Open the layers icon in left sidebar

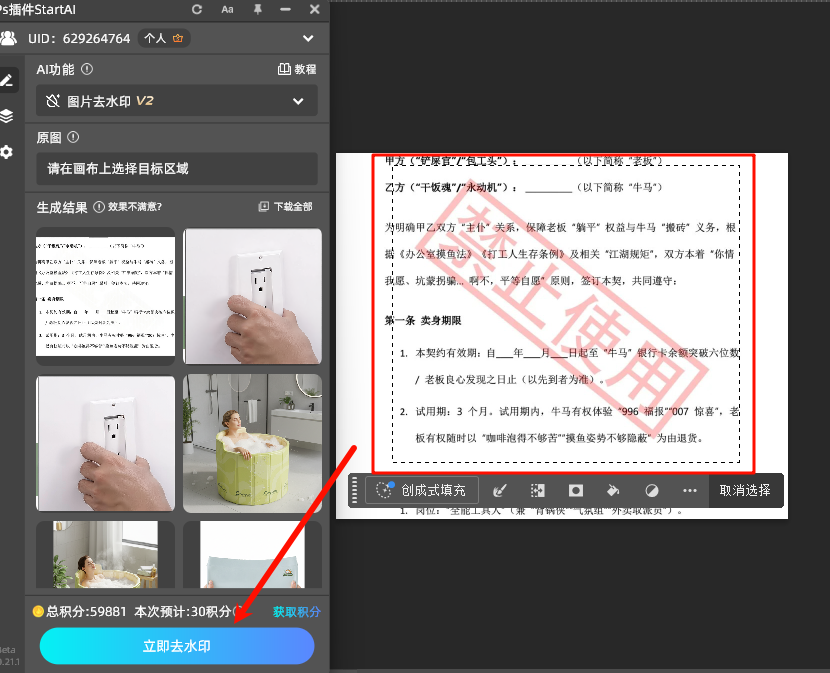click(x=7, y=116)
